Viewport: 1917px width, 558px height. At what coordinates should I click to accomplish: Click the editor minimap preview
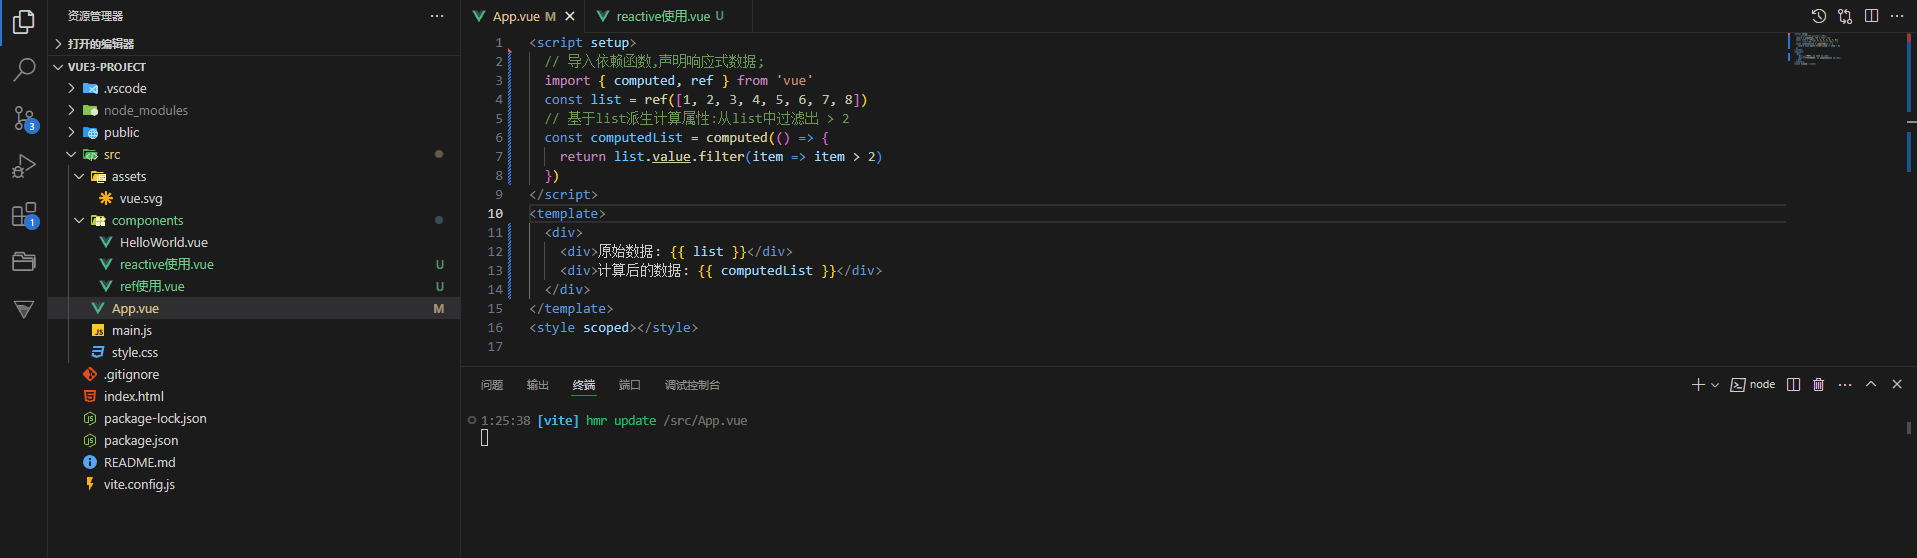pos(1818,48)
